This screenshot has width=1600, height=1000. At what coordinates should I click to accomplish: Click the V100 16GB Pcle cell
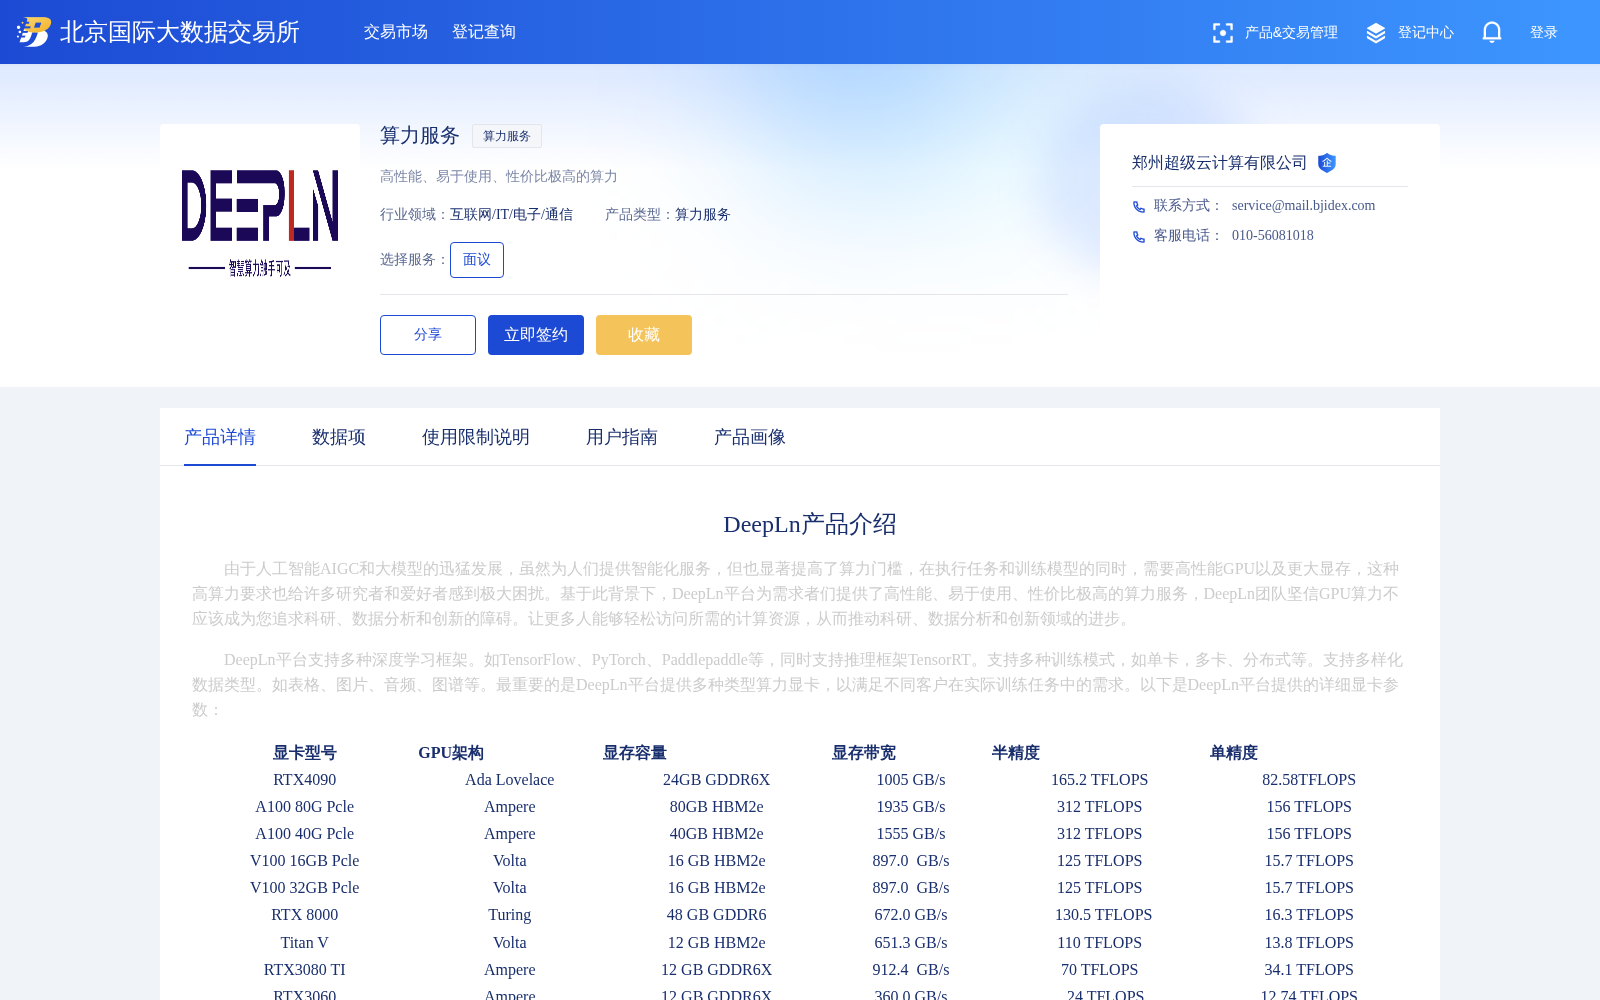click(305, 861)
